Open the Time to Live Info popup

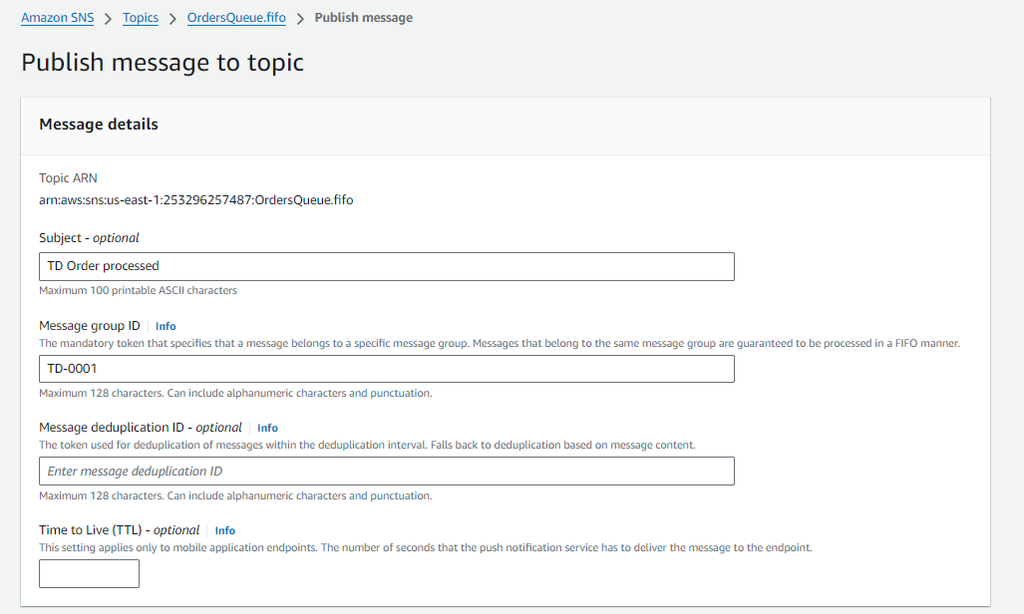(225, 530)
